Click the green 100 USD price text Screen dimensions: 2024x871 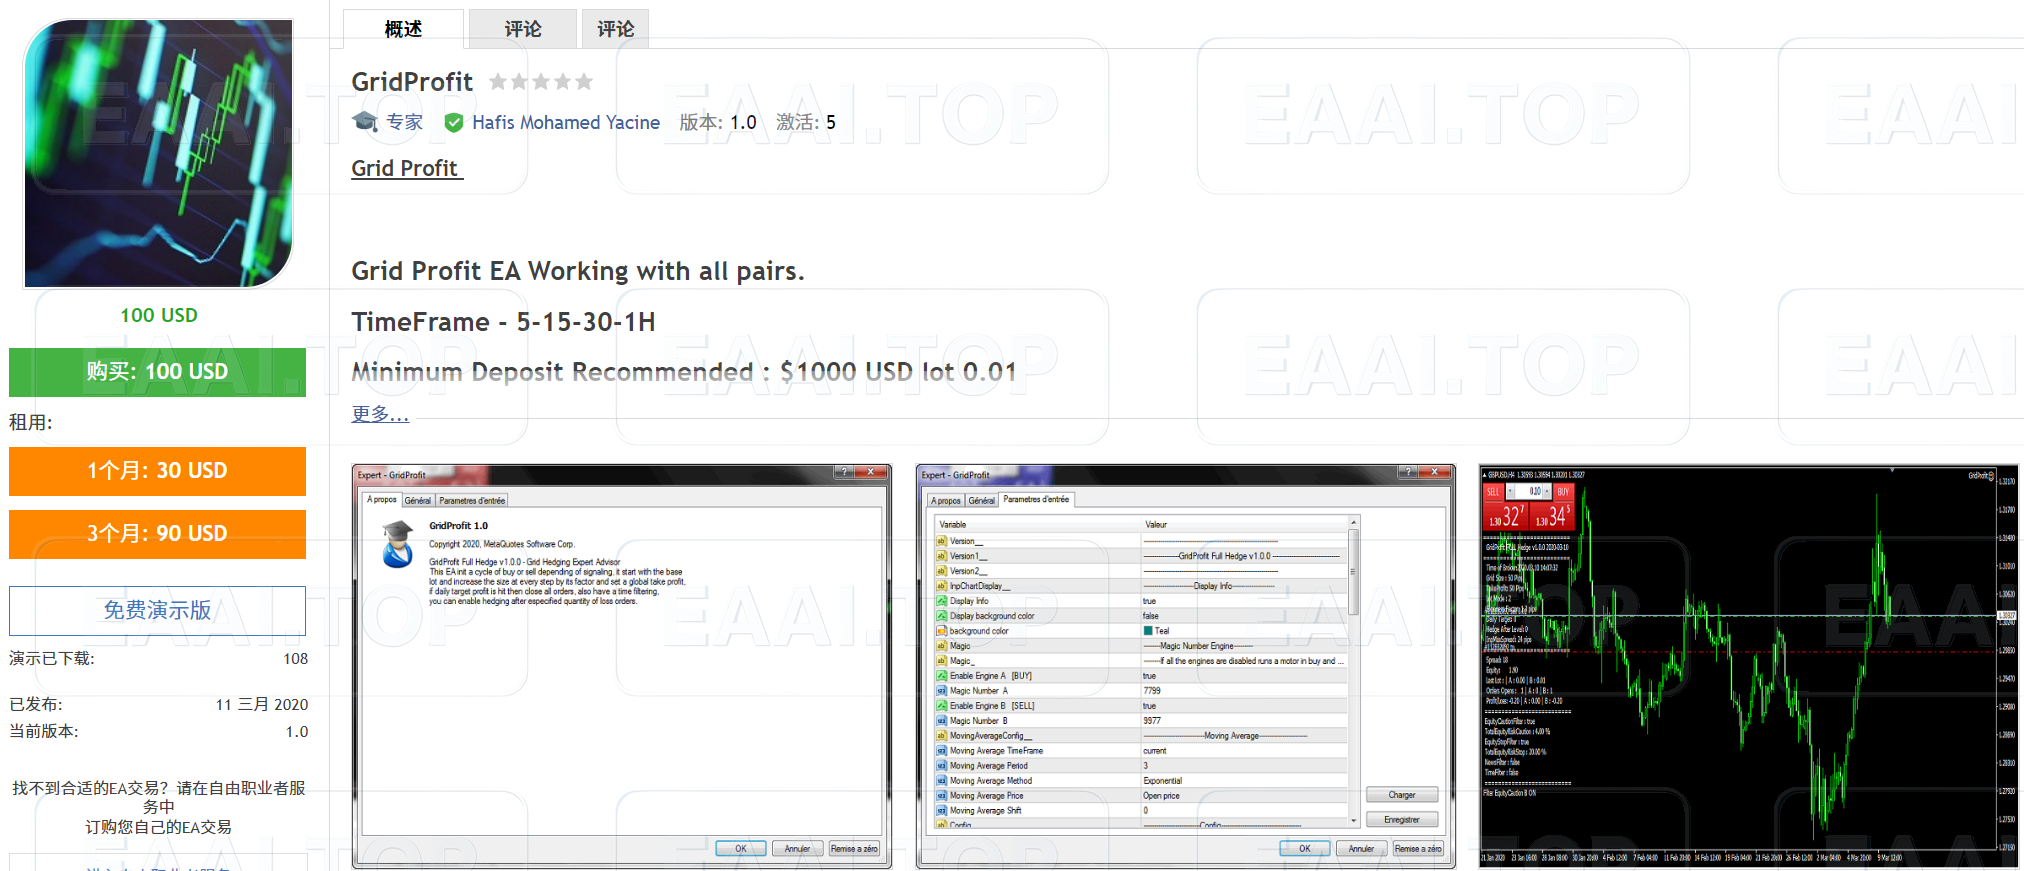[x=158, y=315]
